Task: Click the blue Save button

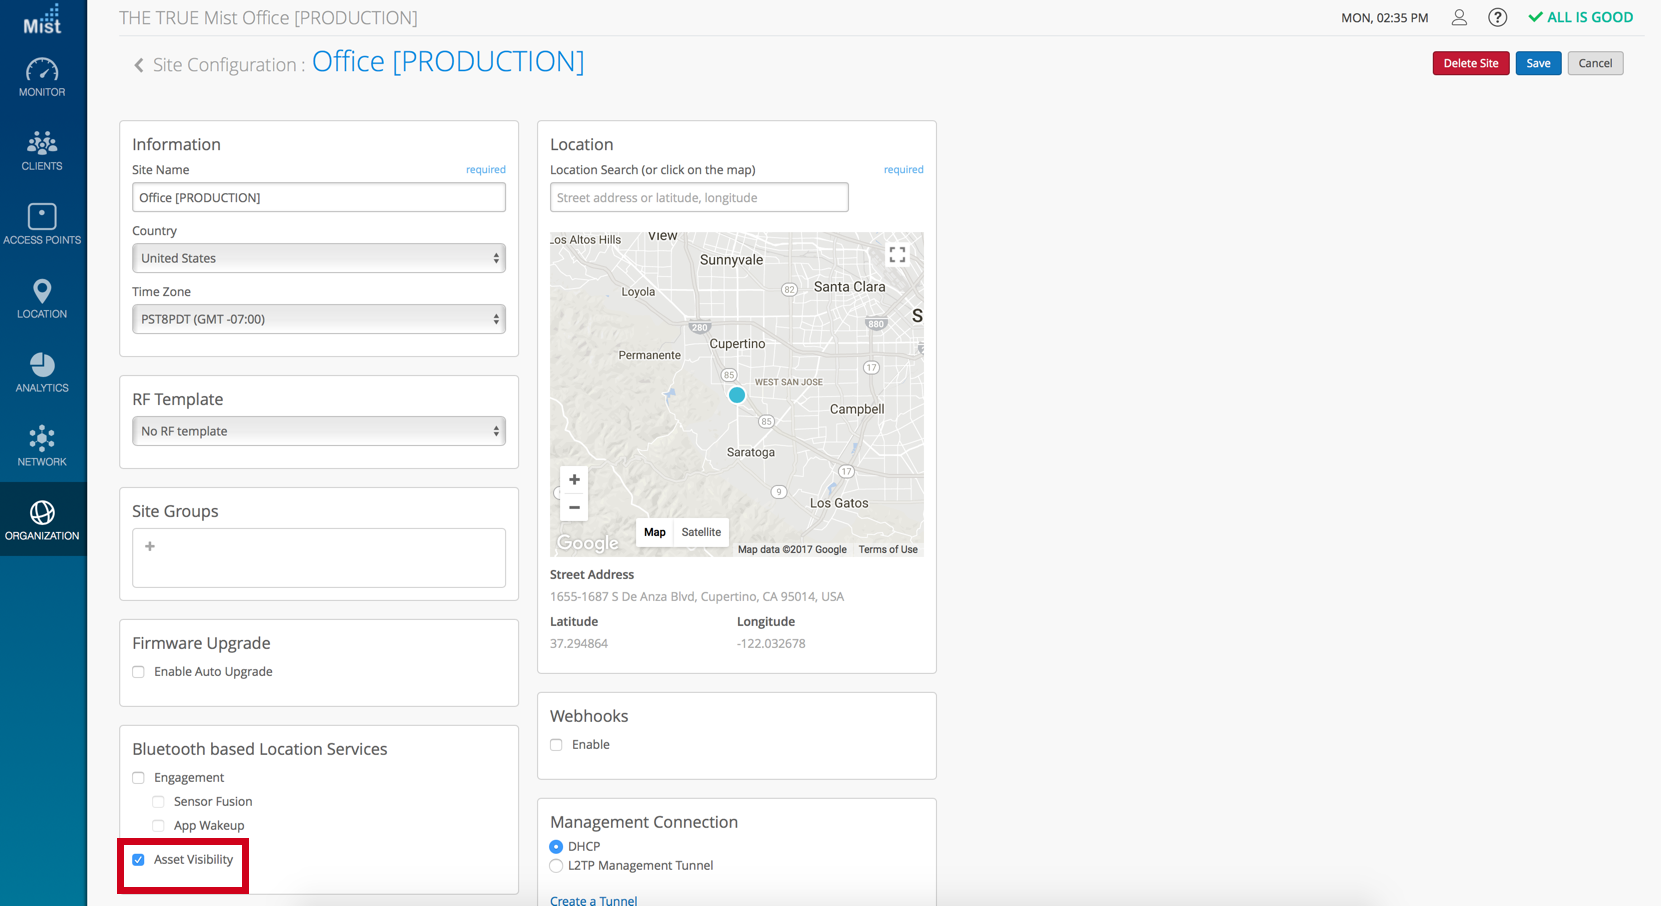Action: pyautogui.click(x=1537, y=63)
